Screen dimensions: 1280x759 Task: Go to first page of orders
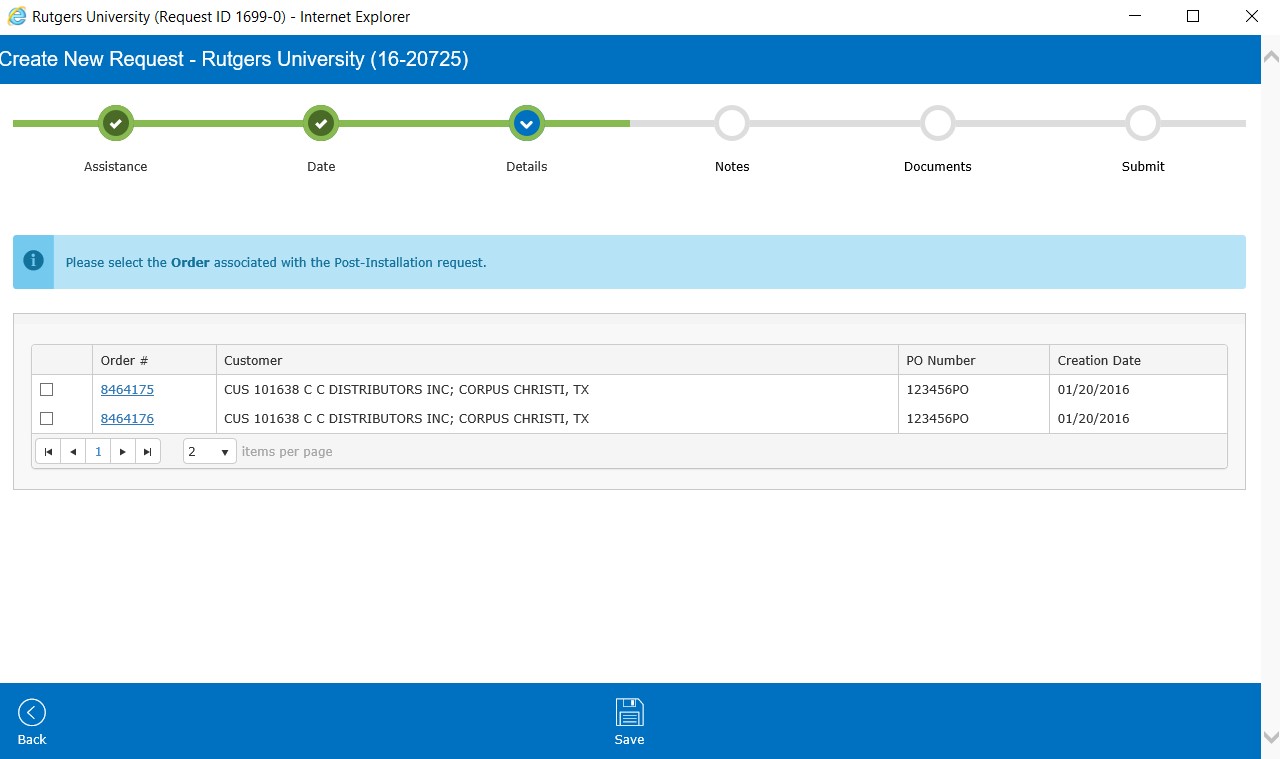(x=48, y=452)
